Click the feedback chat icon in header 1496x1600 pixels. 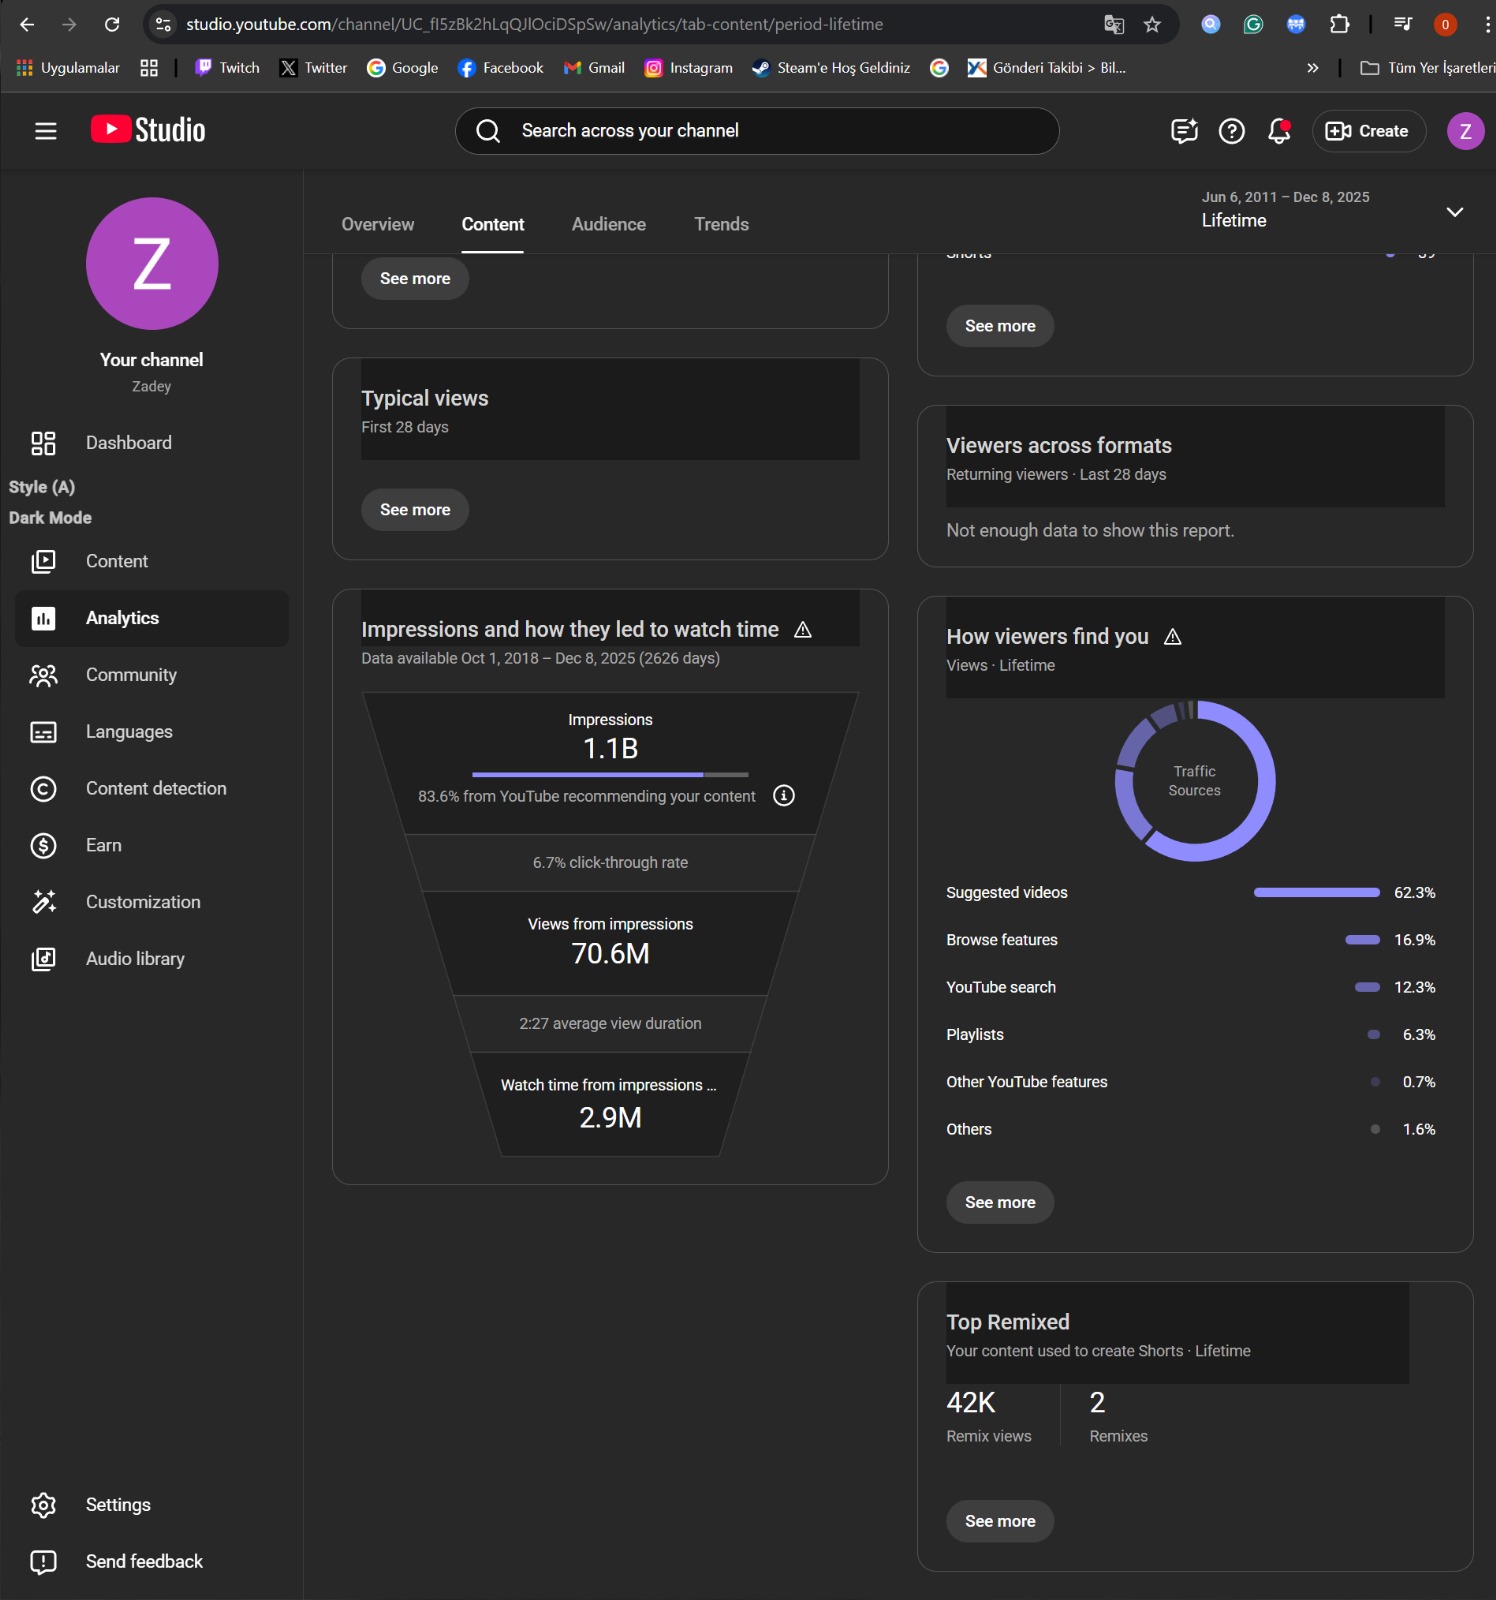pos(1184,131)
